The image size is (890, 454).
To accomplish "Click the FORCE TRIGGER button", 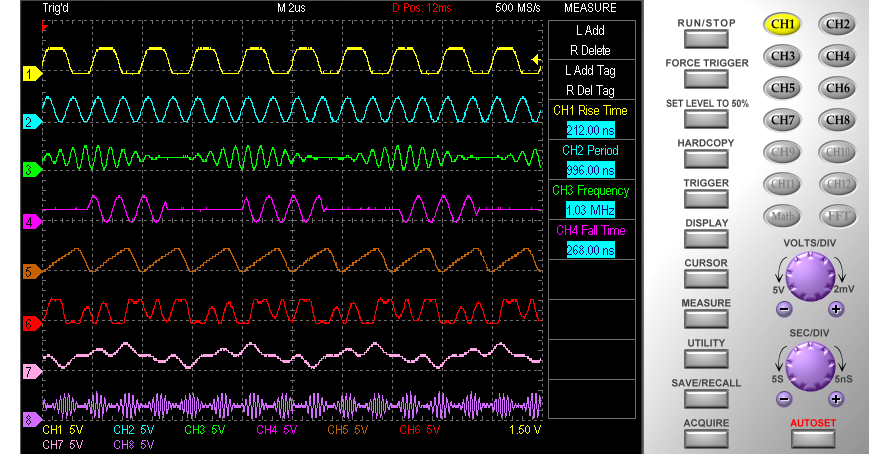I will click(x=706, y=79).
